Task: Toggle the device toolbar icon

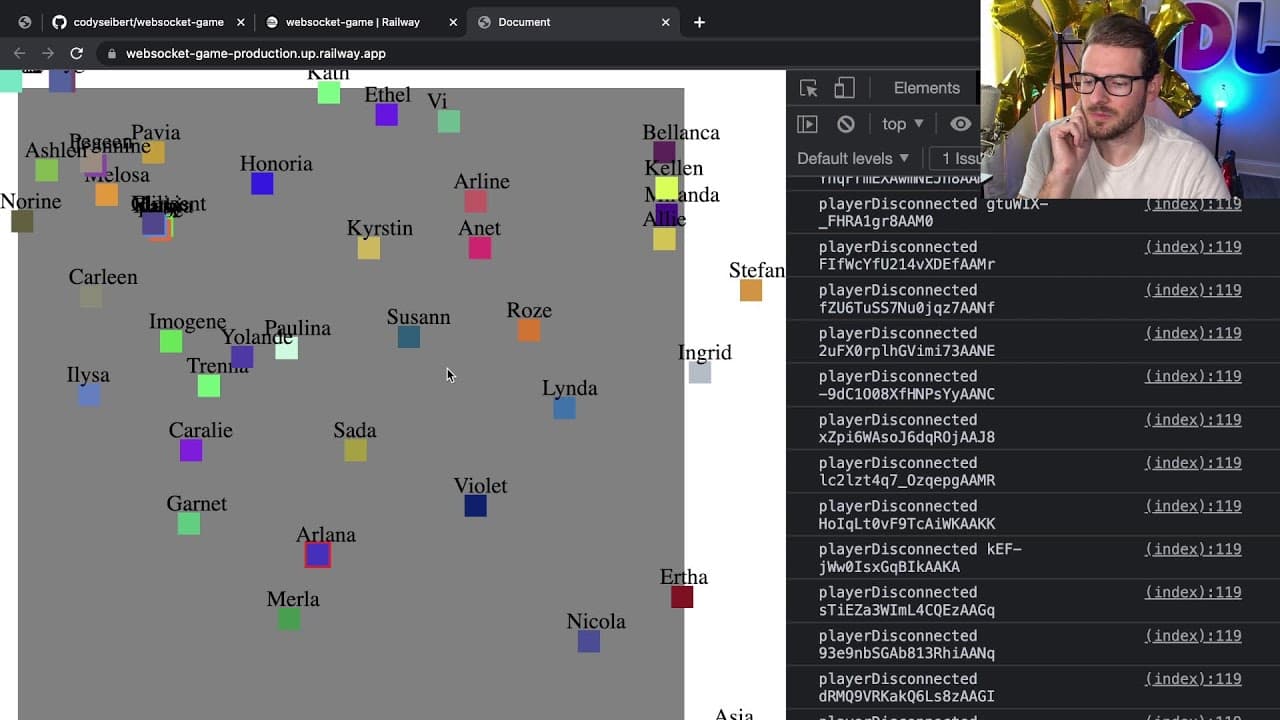Action: pyautogui.click(x=844, y=88)
